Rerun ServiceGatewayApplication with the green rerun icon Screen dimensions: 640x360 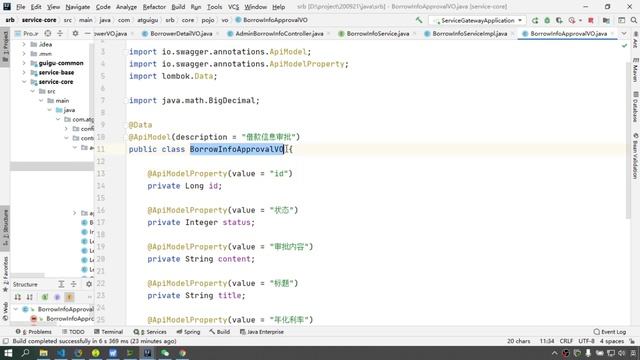[535, 20]
